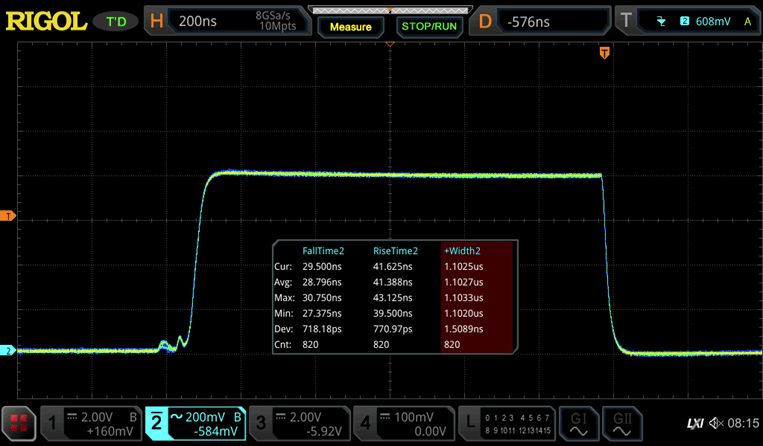Image resolution: width=763 pixels, height=446 pixels.
Task: Toggle the active channel 2 200mV label
Action: [x=194, y=424]
